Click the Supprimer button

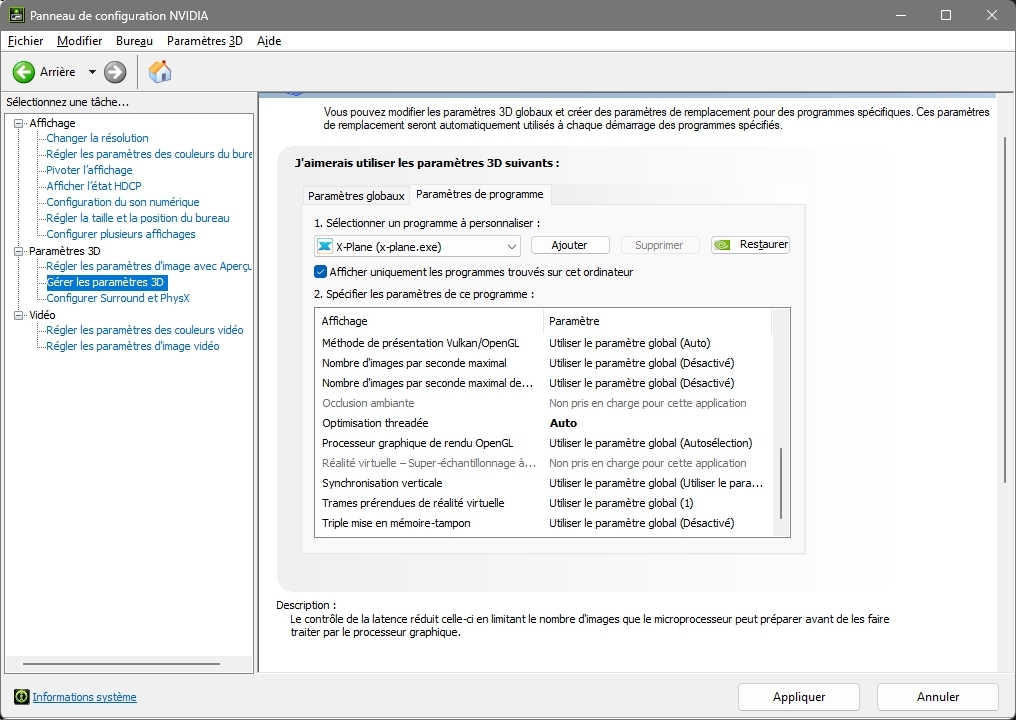659,245
